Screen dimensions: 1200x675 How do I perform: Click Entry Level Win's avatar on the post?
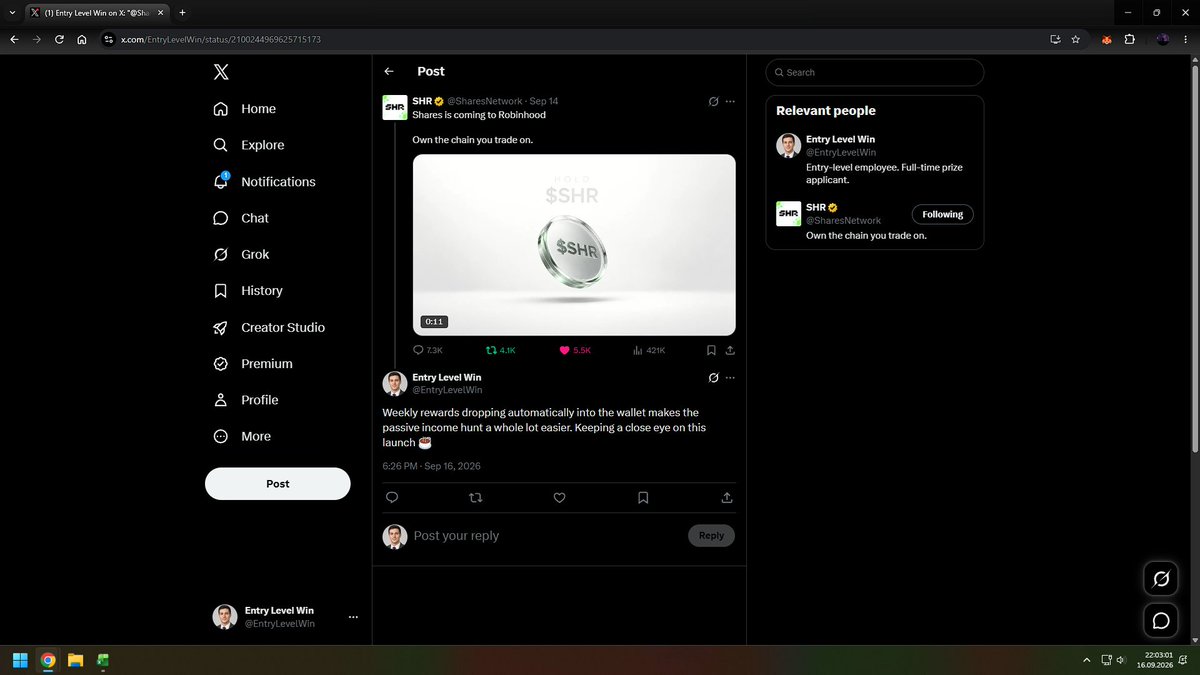[x=394, y=384]
